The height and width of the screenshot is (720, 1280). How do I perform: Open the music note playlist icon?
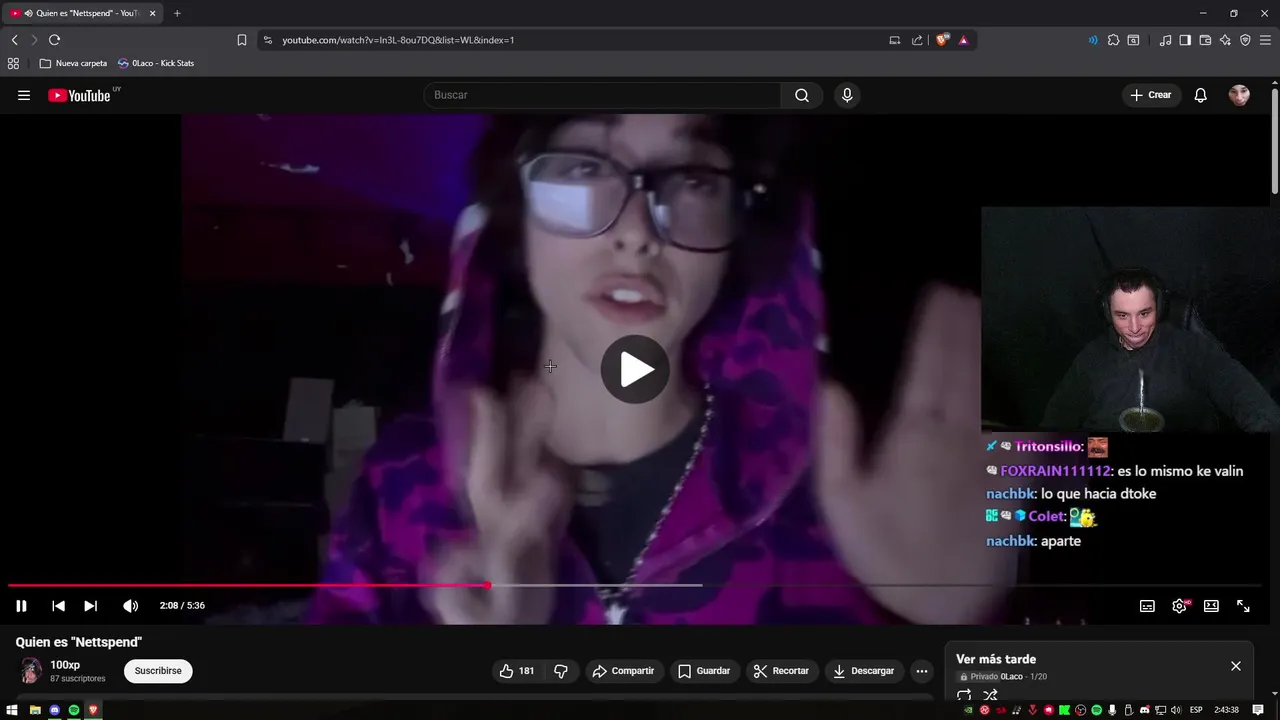click(1165, 40)
